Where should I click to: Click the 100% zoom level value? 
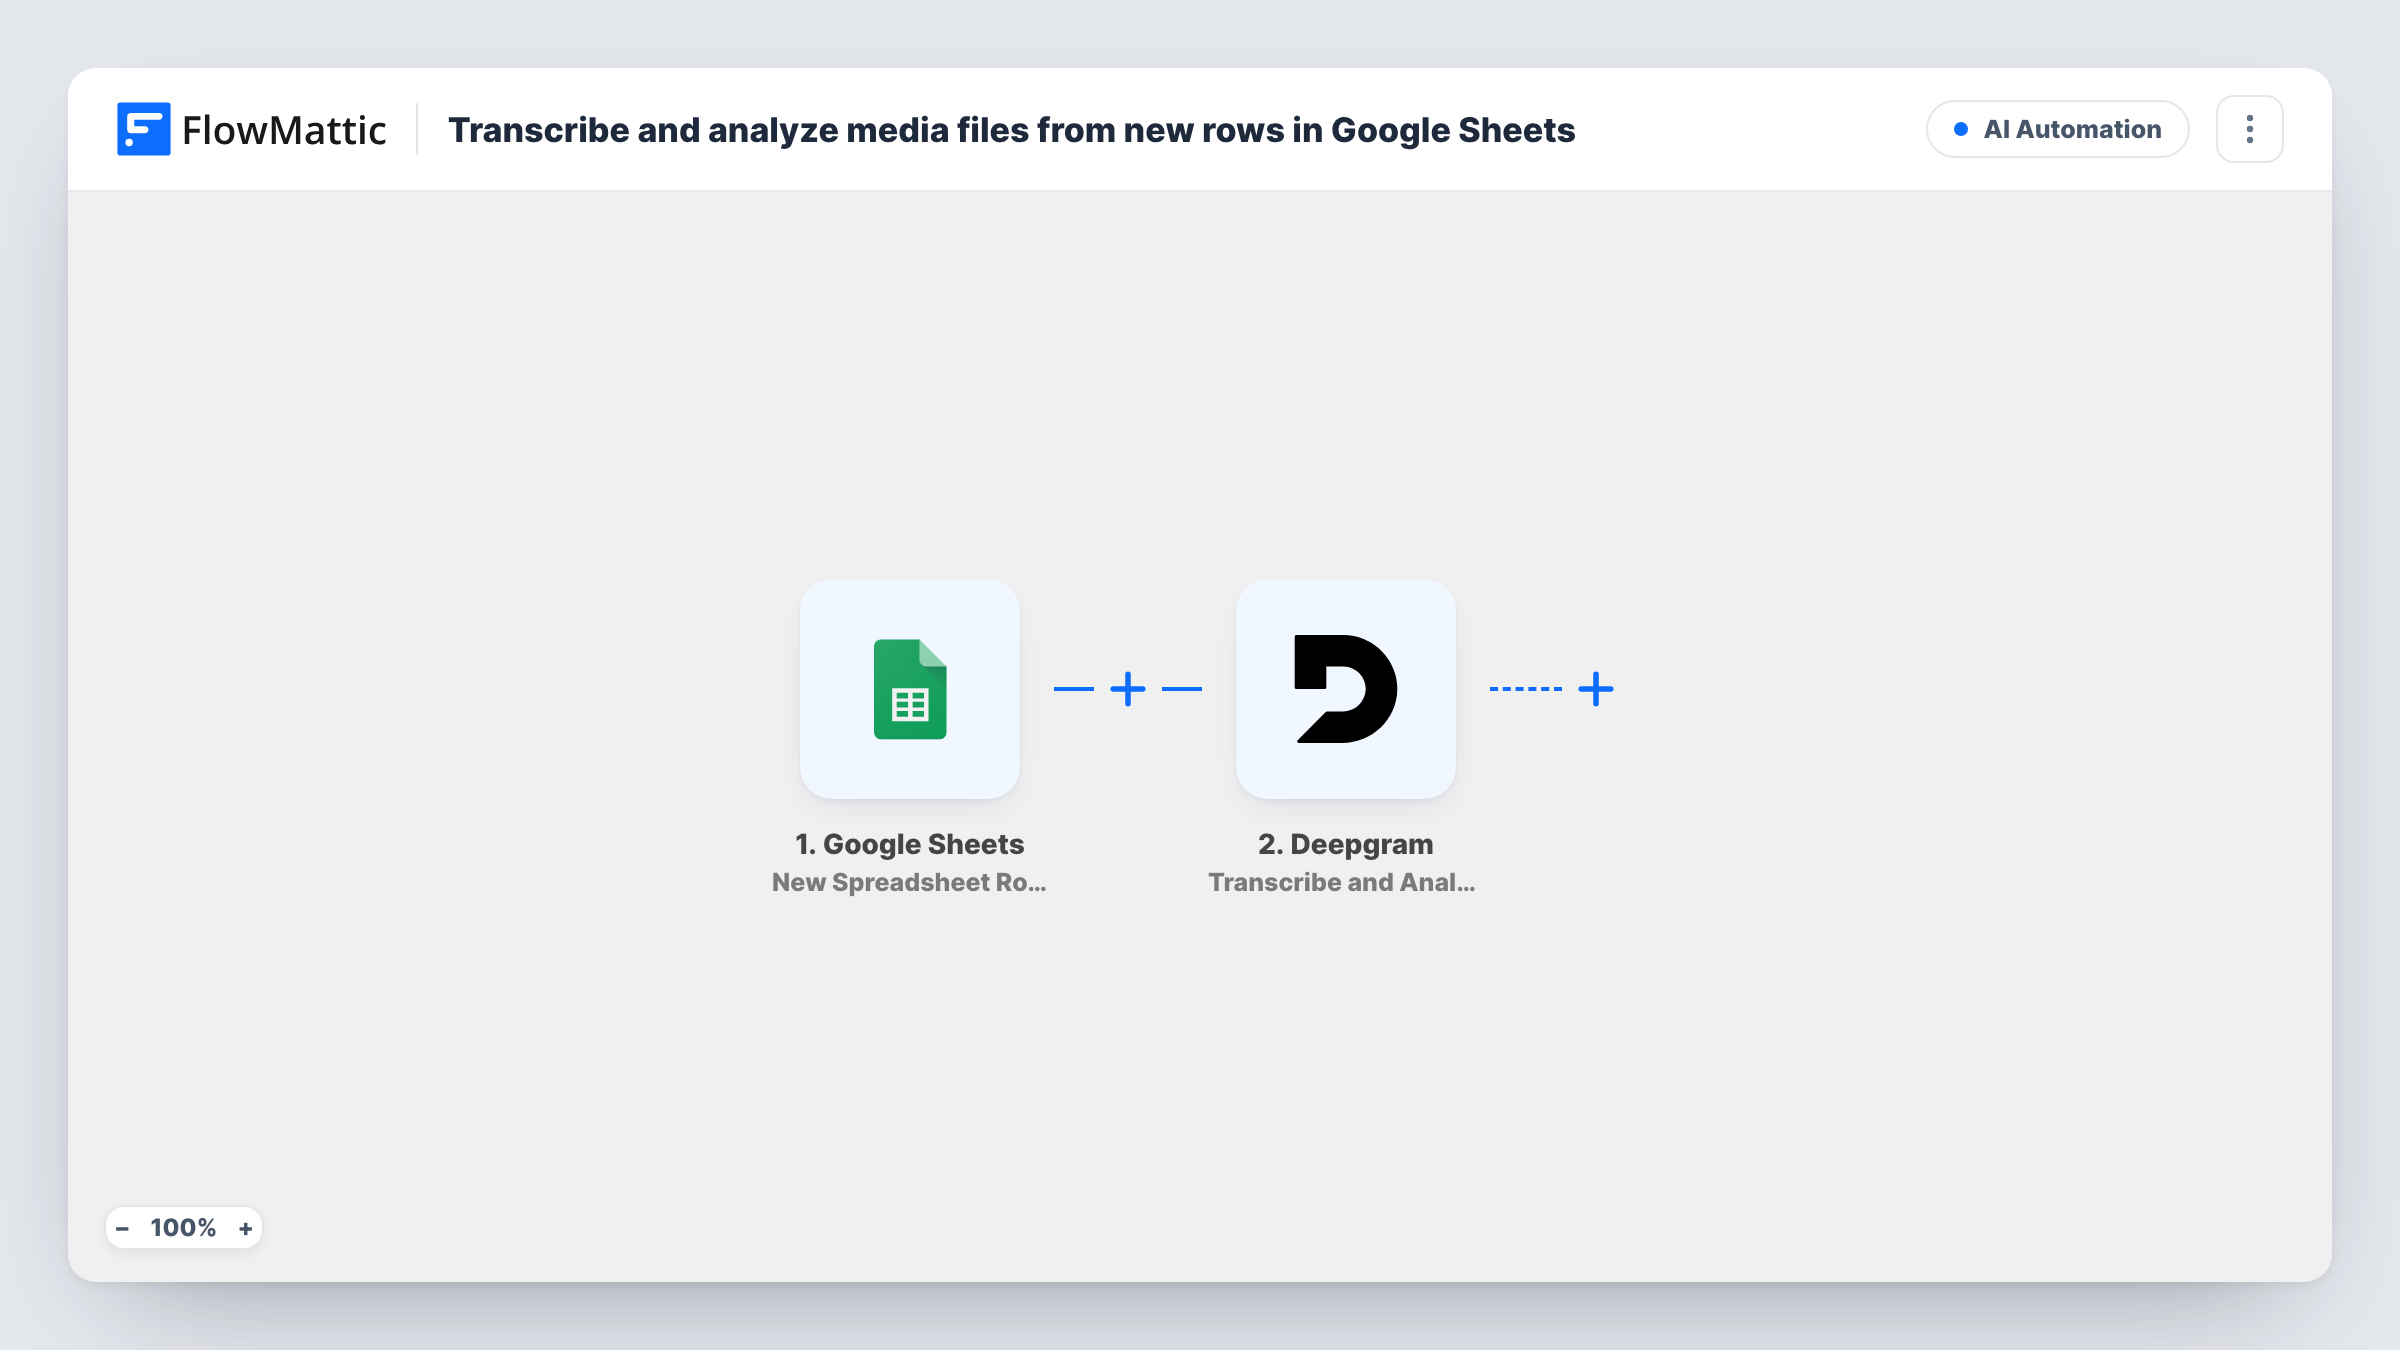pos(183,1228)
